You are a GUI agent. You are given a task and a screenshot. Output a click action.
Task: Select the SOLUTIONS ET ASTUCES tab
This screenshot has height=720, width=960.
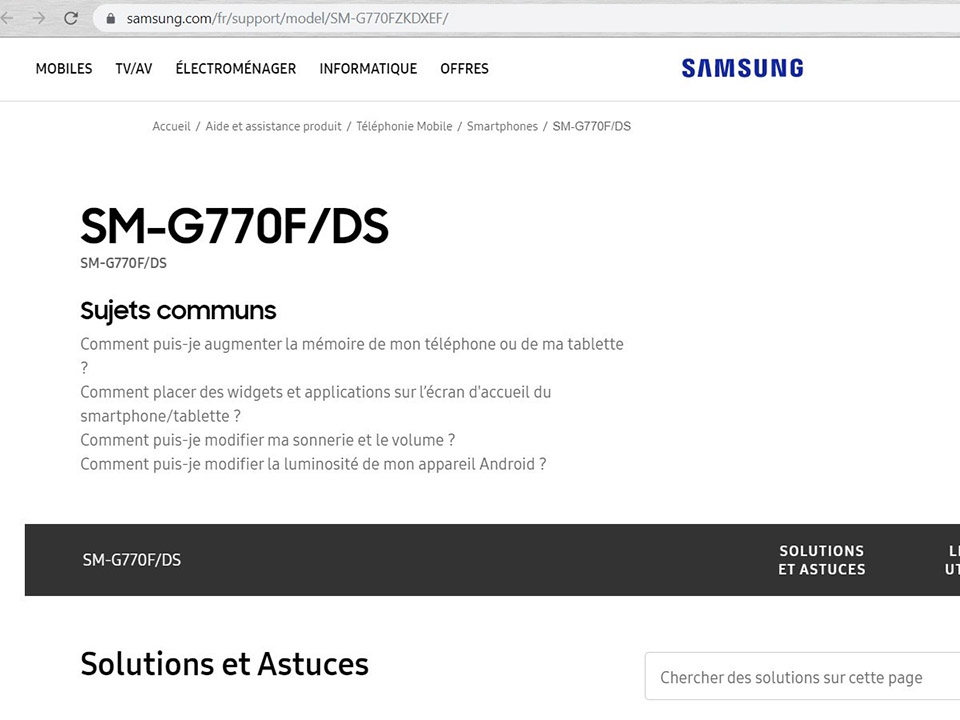pos(822,560)
